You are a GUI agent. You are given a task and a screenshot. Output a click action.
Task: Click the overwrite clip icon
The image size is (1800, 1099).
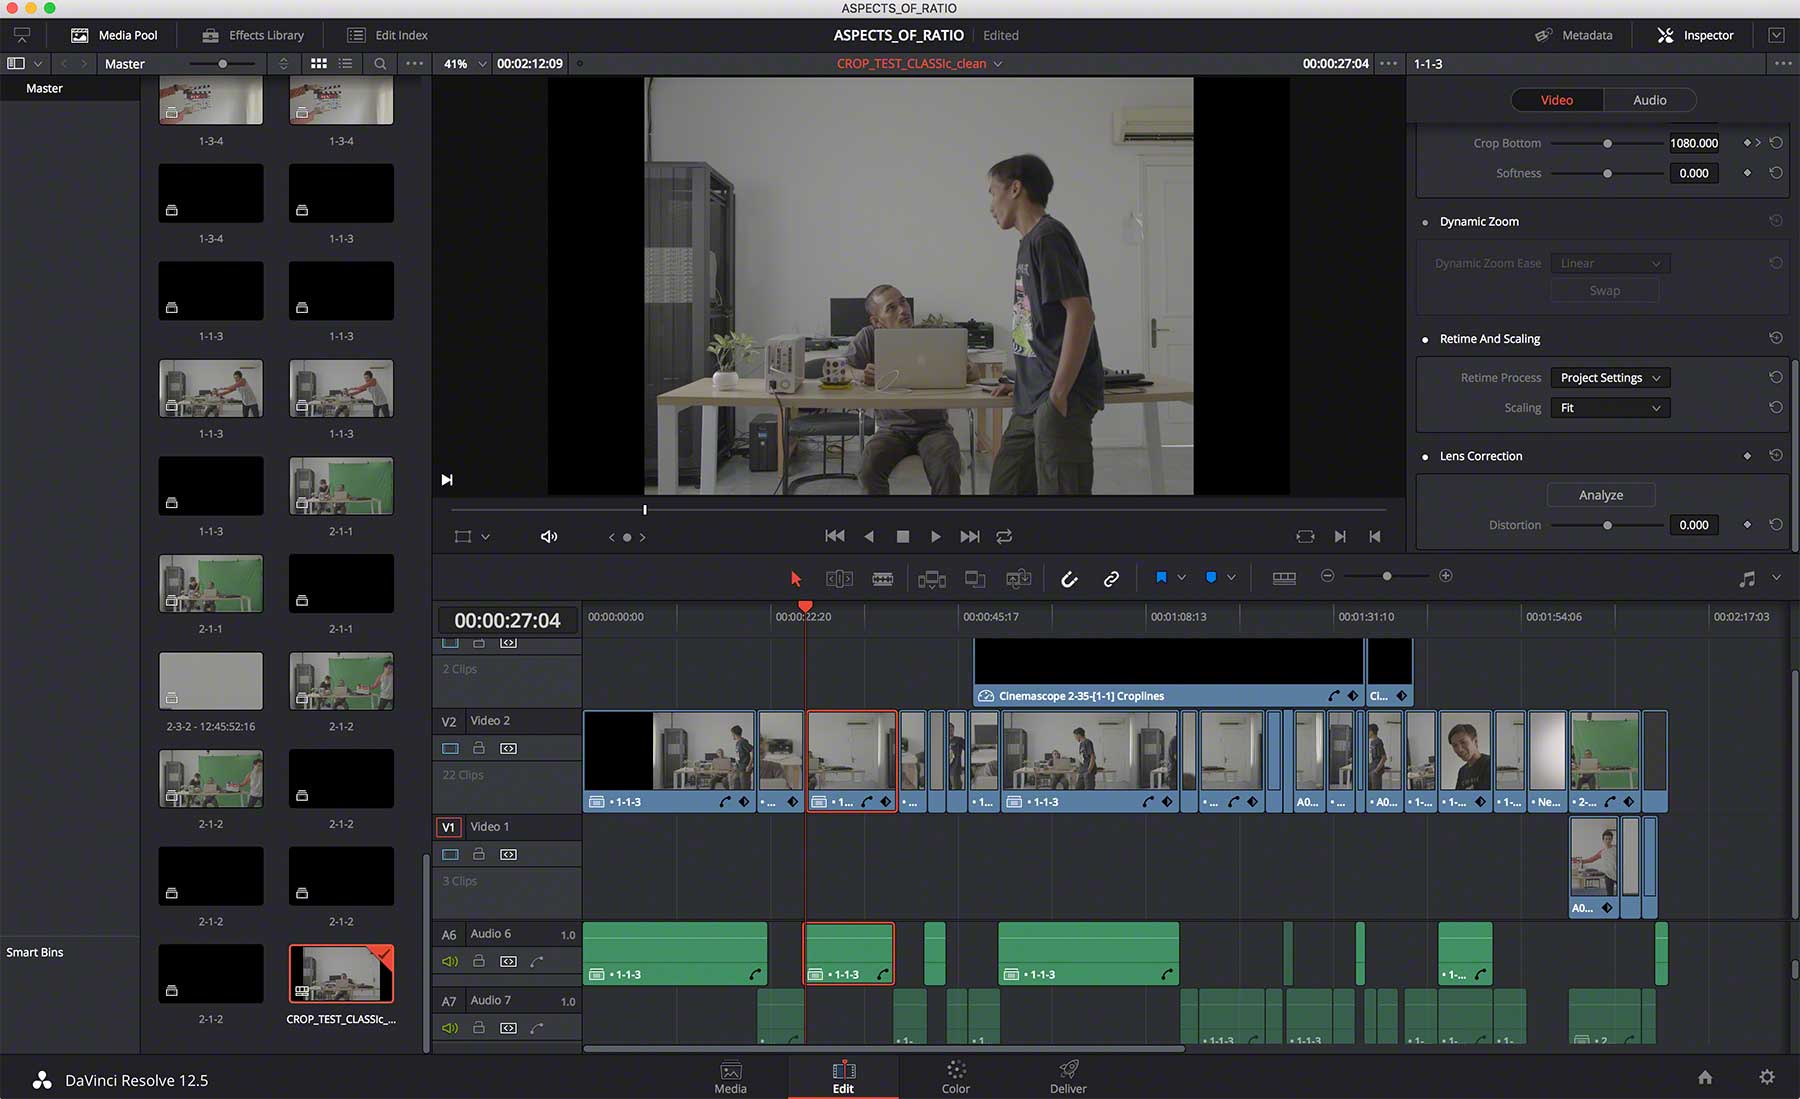pos(975,578)
